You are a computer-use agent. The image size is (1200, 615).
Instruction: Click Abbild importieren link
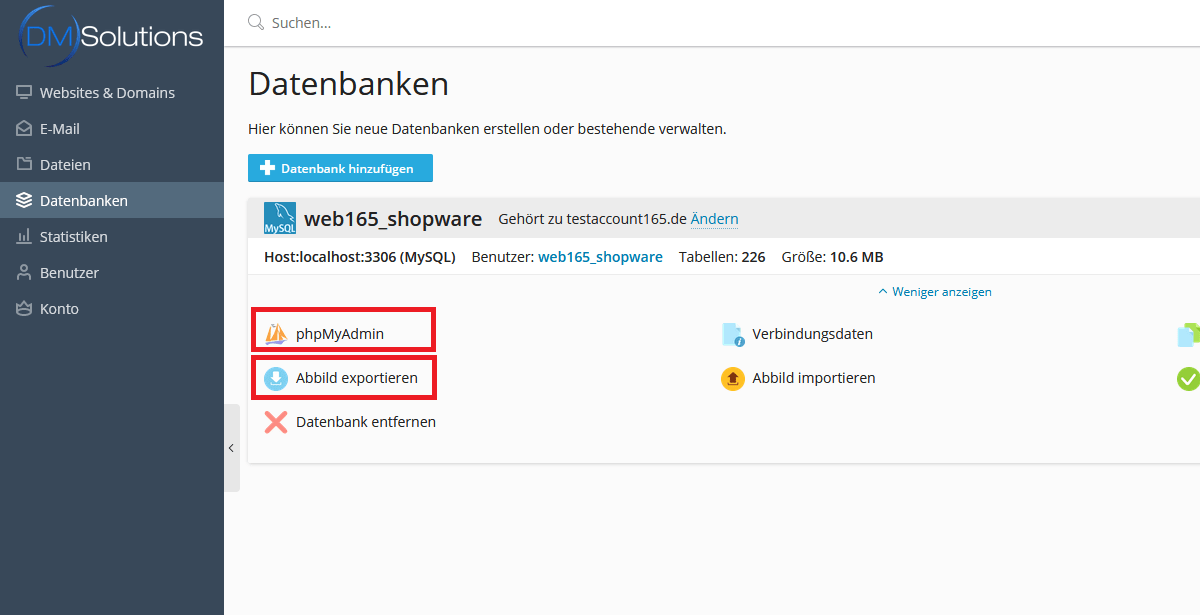click(814, 378)
